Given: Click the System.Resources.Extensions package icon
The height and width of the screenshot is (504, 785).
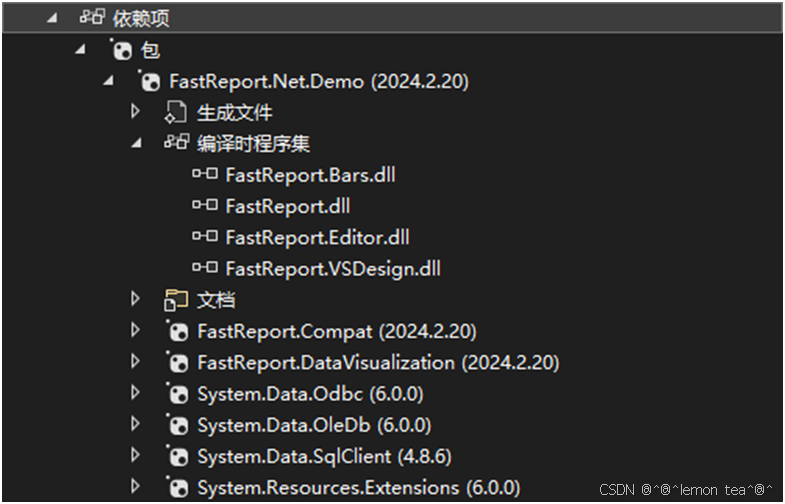Looking at the screenshot, I should point(177,487).
